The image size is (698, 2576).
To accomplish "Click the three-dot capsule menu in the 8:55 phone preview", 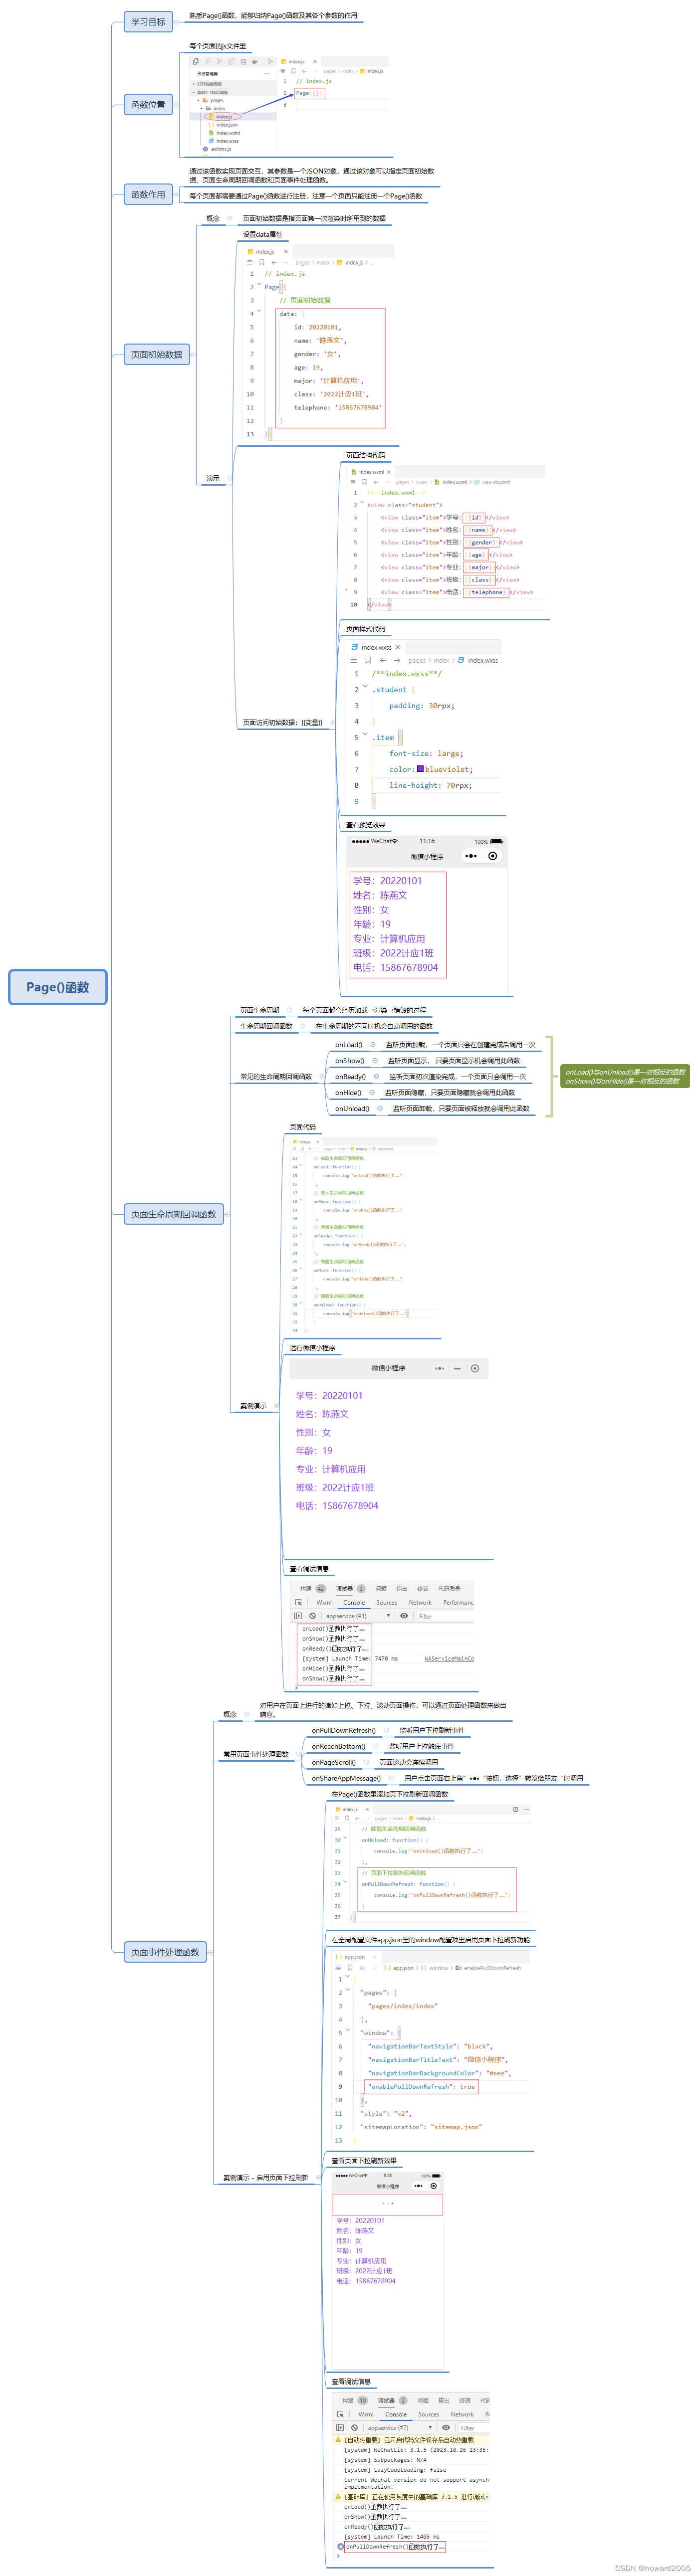I will [x=419, y=2186].
